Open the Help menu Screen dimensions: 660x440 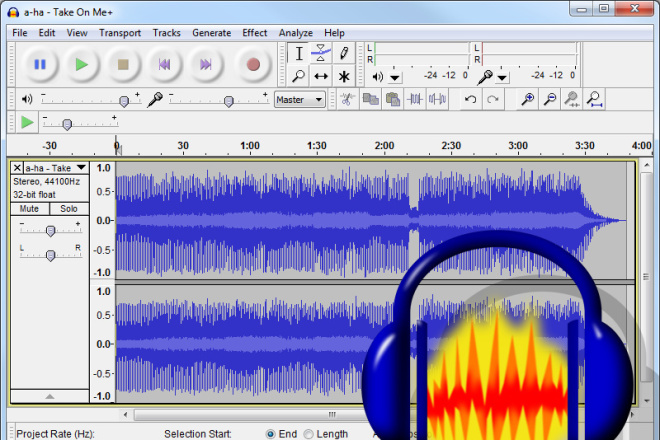[334, 33]
